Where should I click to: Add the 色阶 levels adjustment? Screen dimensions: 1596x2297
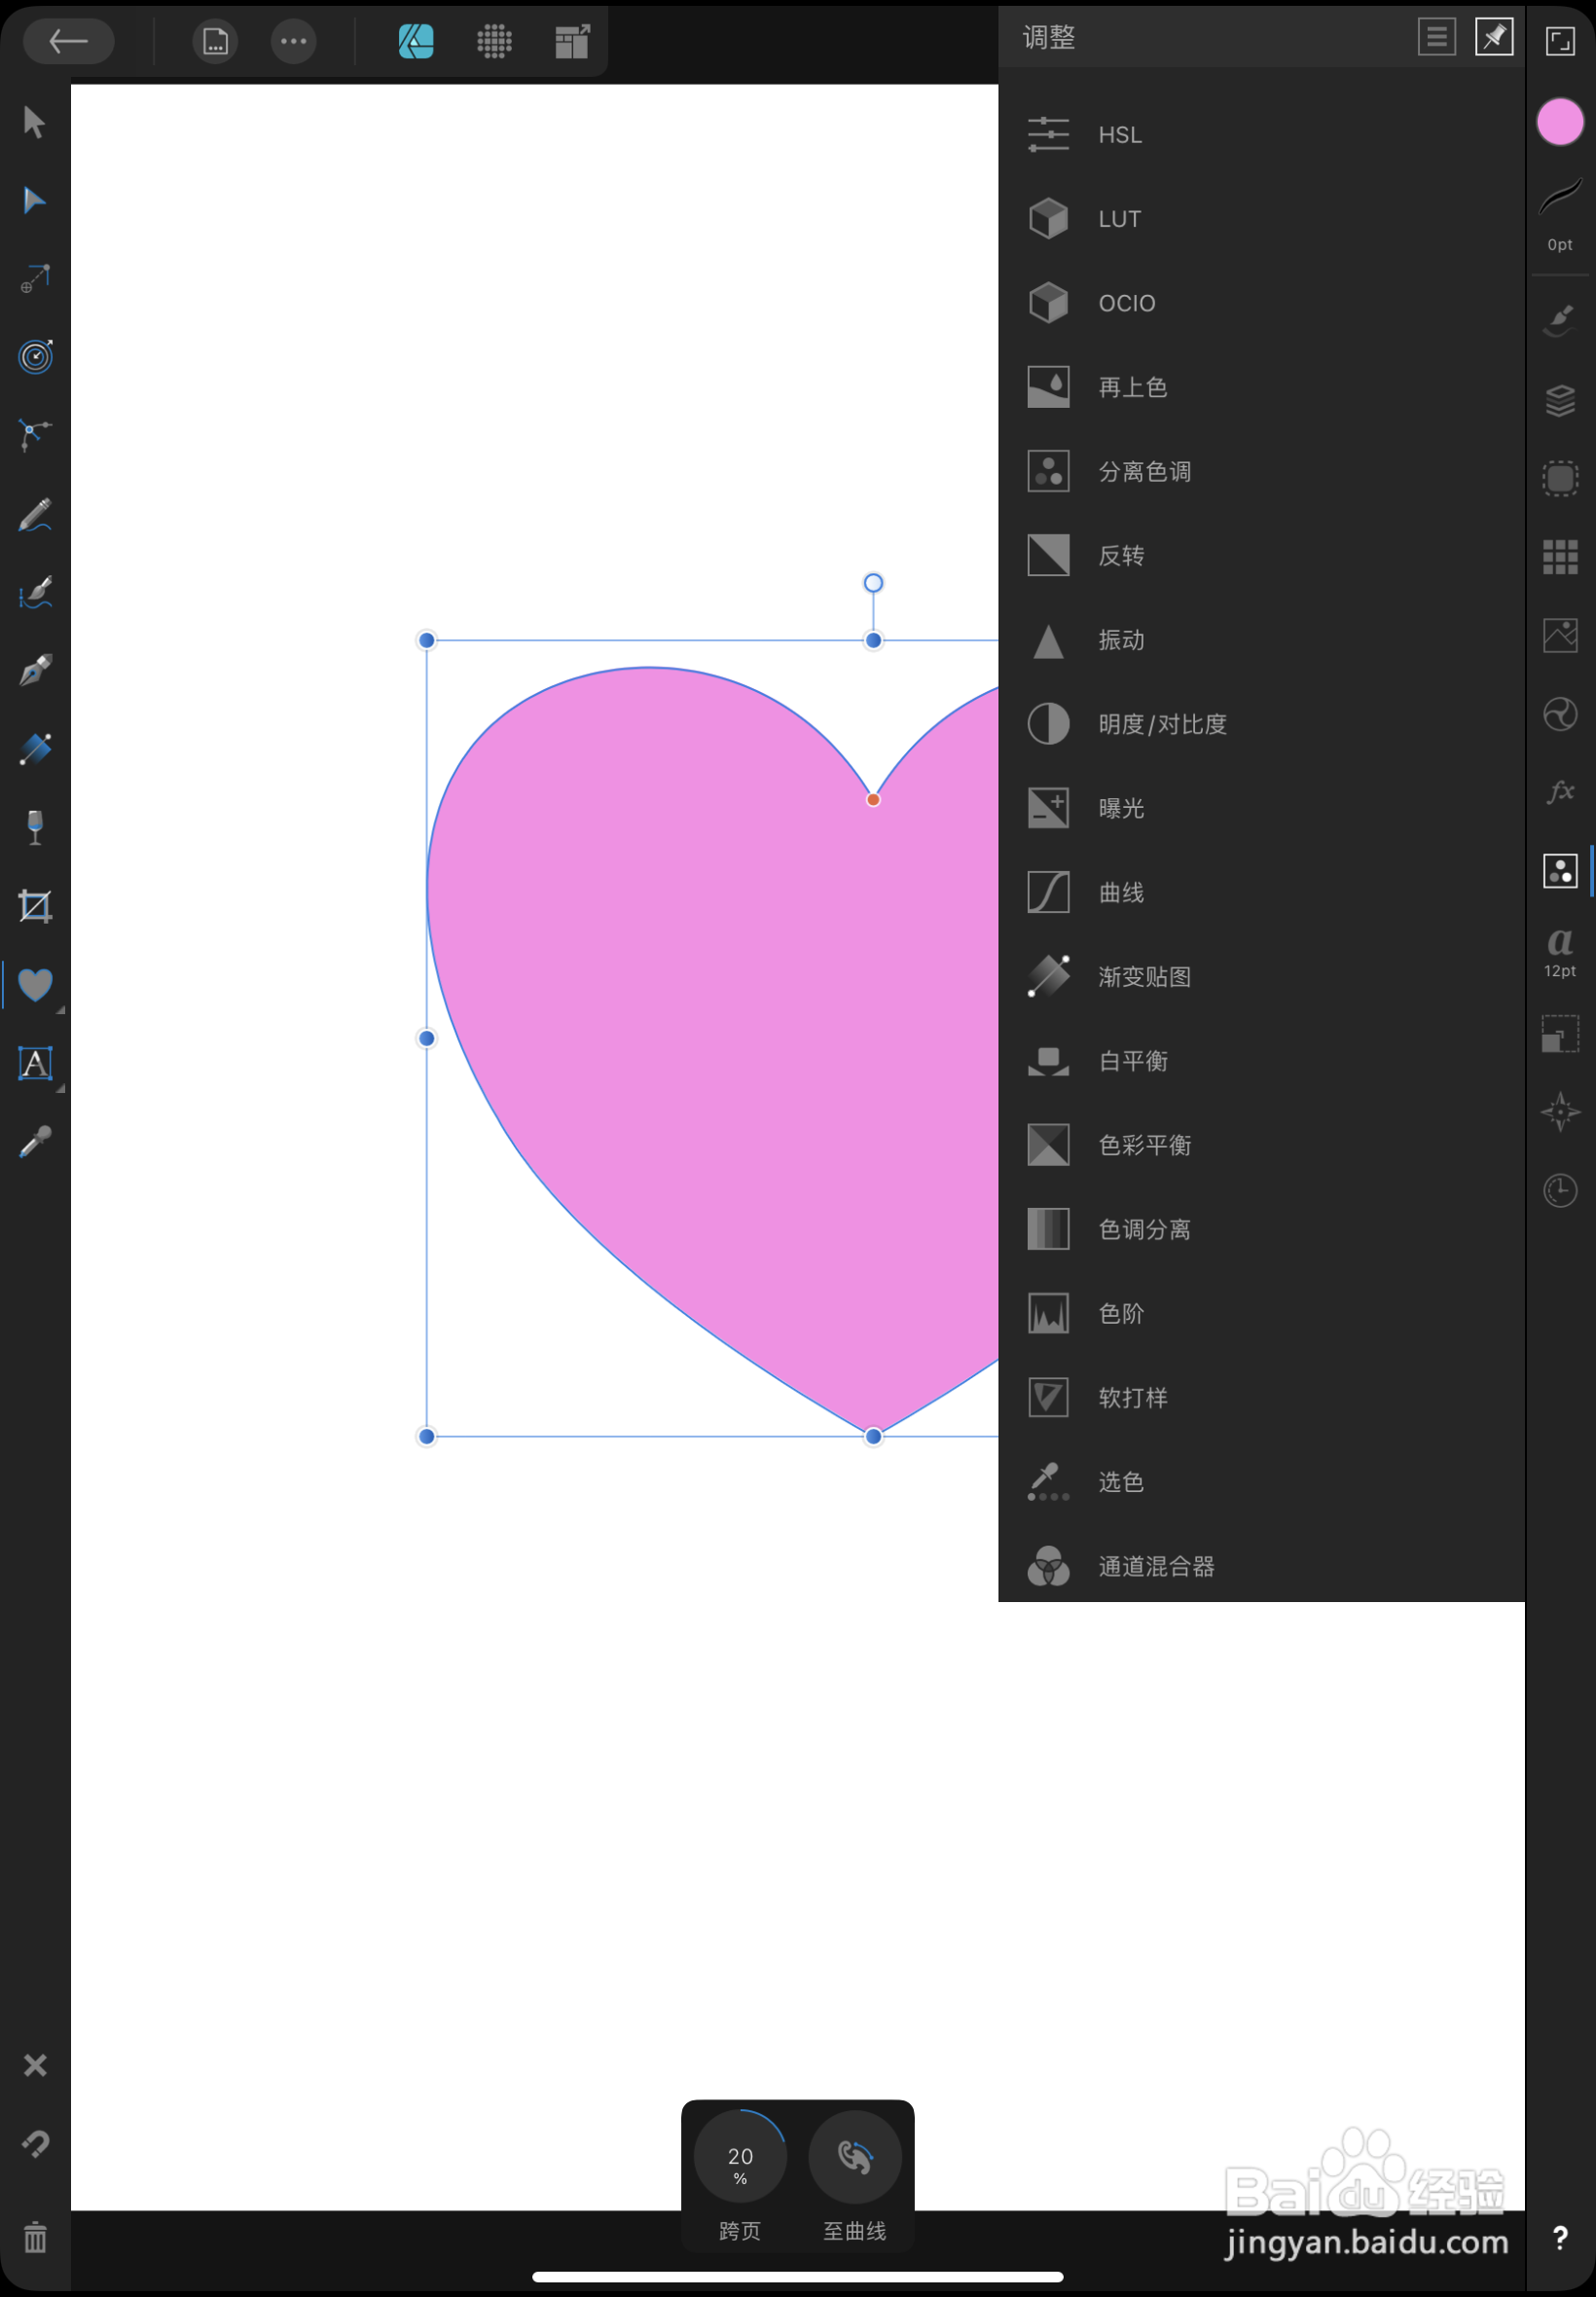1261,1313
